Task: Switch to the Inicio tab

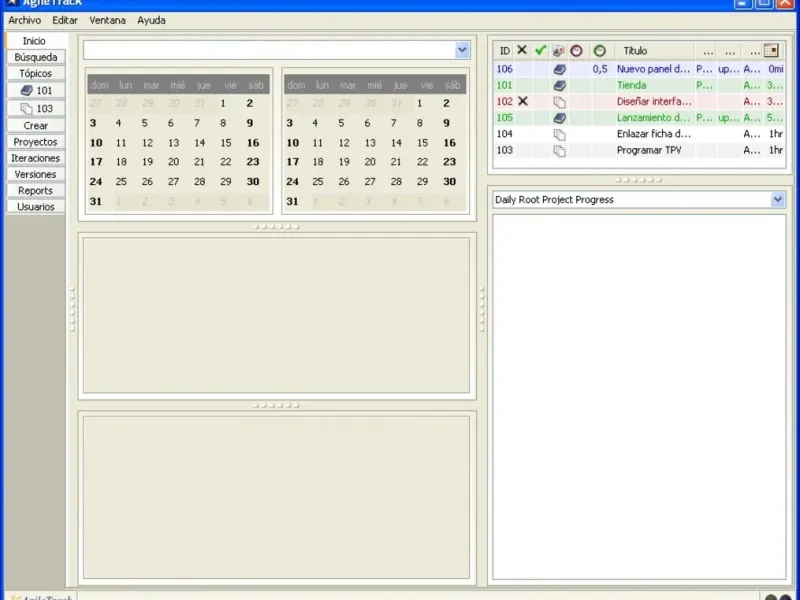Action: [34, 41]
